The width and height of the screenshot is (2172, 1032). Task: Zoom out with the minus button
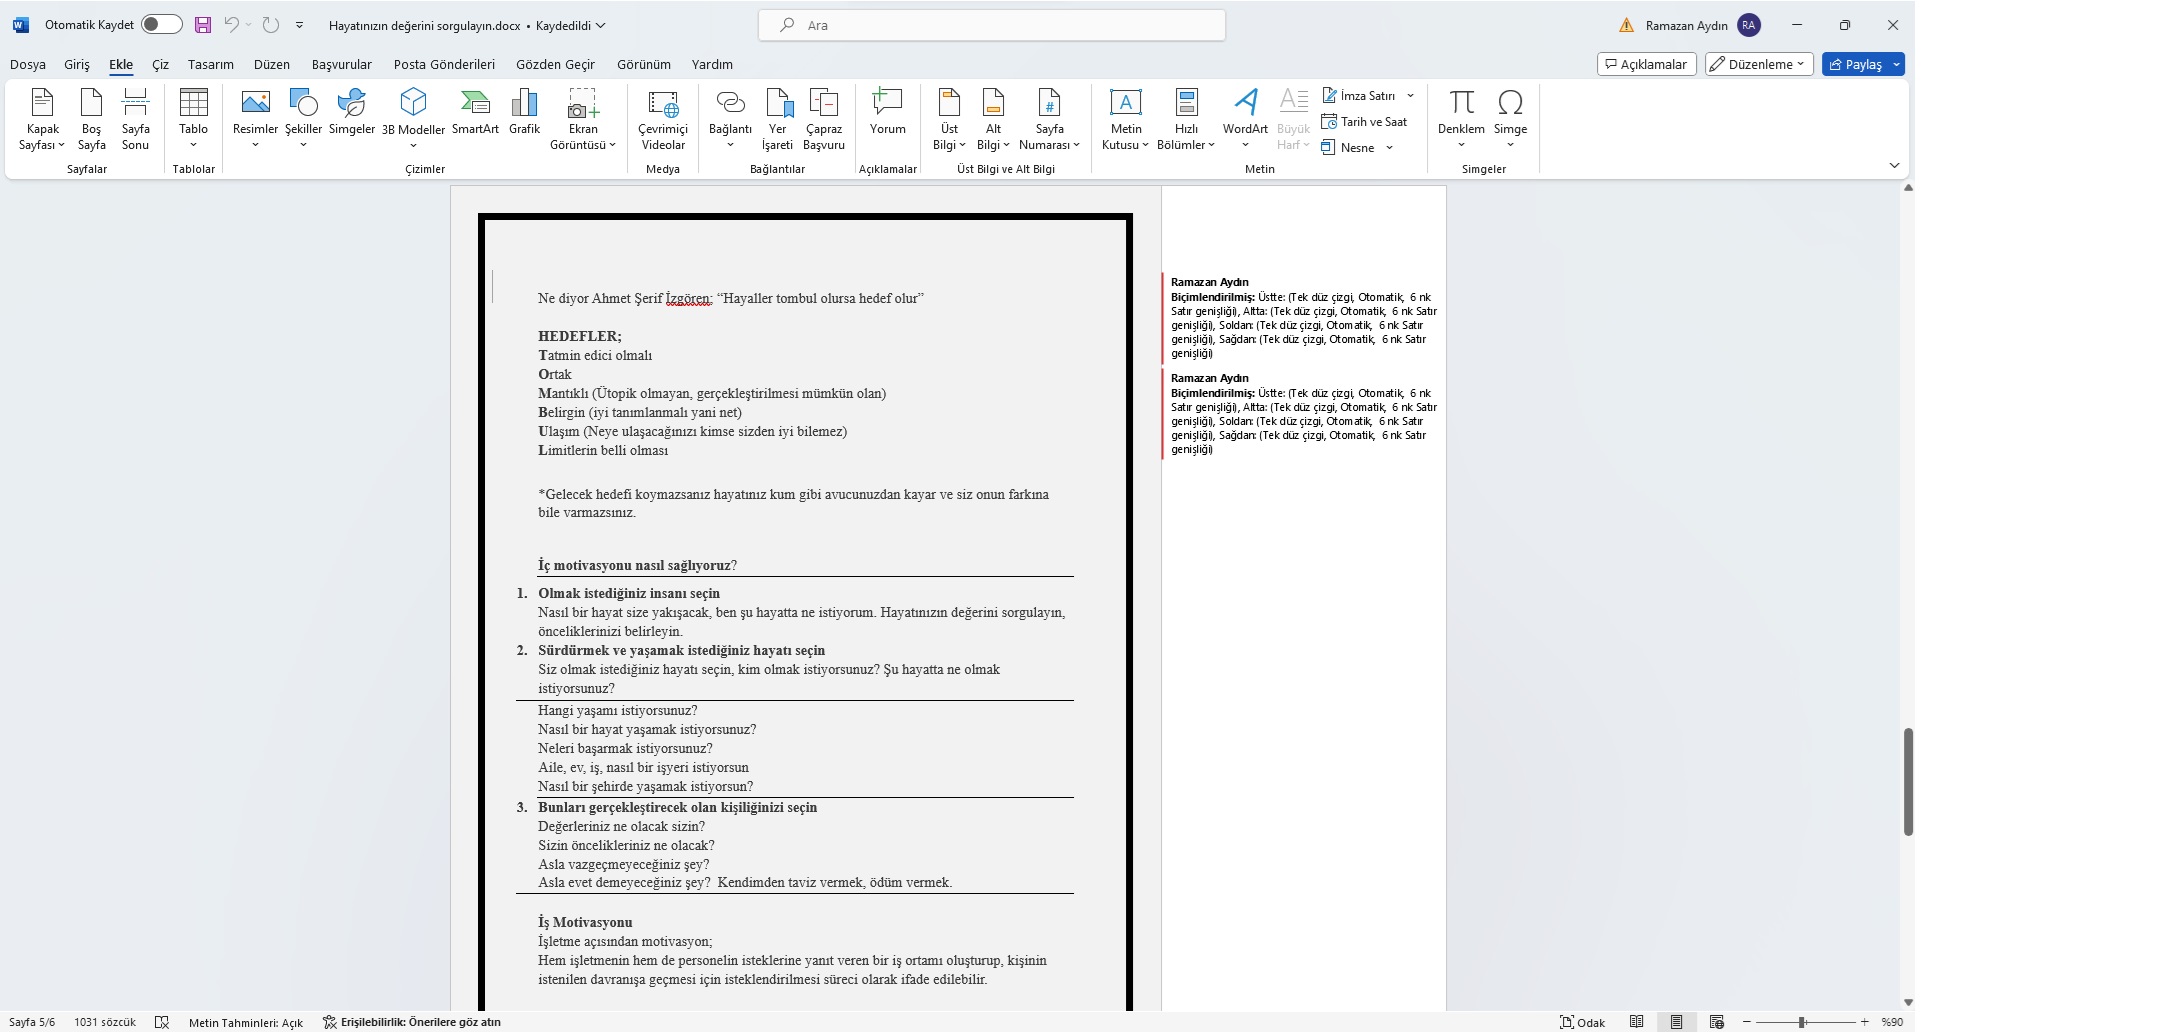tap(1747, 1022)
